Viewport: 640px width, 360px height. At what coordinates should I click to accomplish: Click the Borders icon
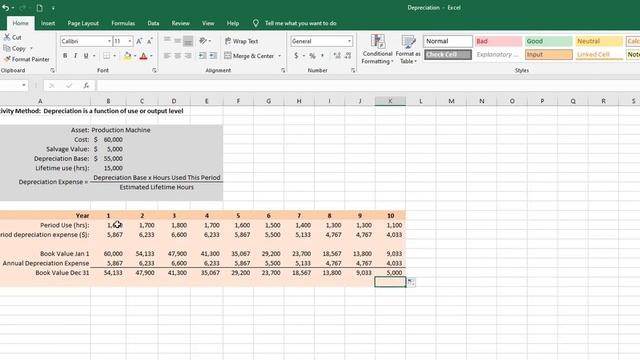click(107, 56)
